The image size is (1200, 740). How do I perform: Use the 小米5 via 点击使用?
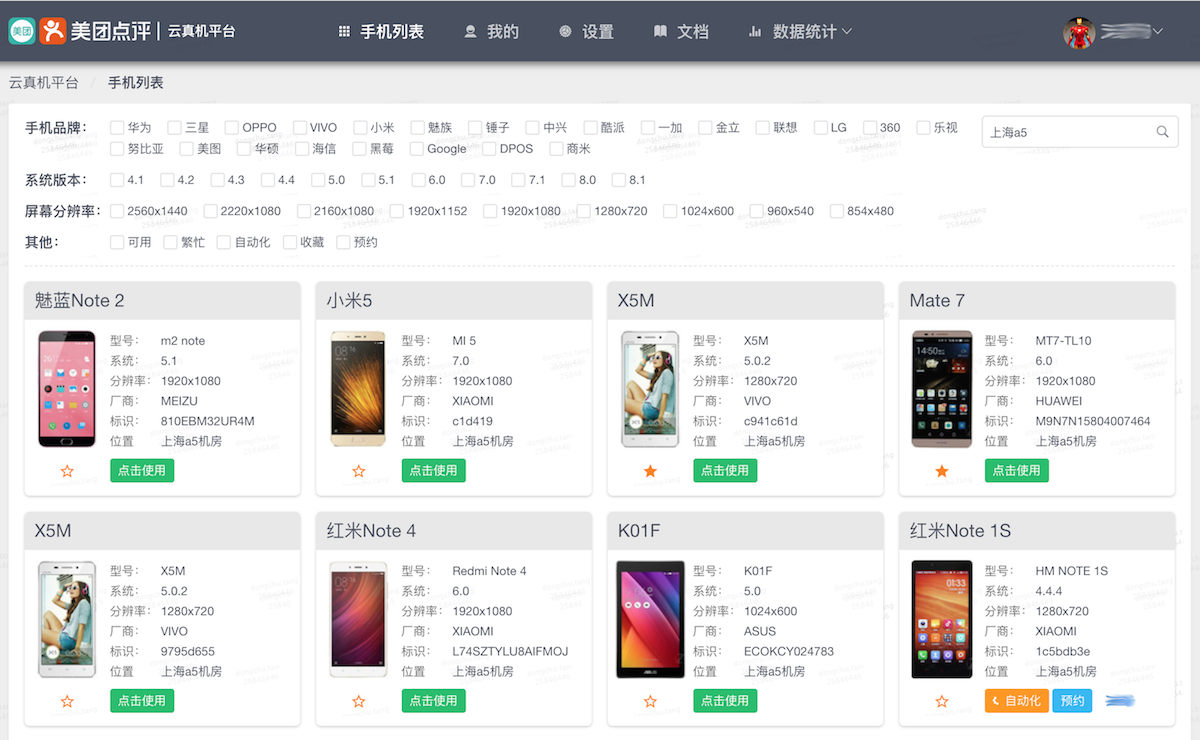point(434,471)
